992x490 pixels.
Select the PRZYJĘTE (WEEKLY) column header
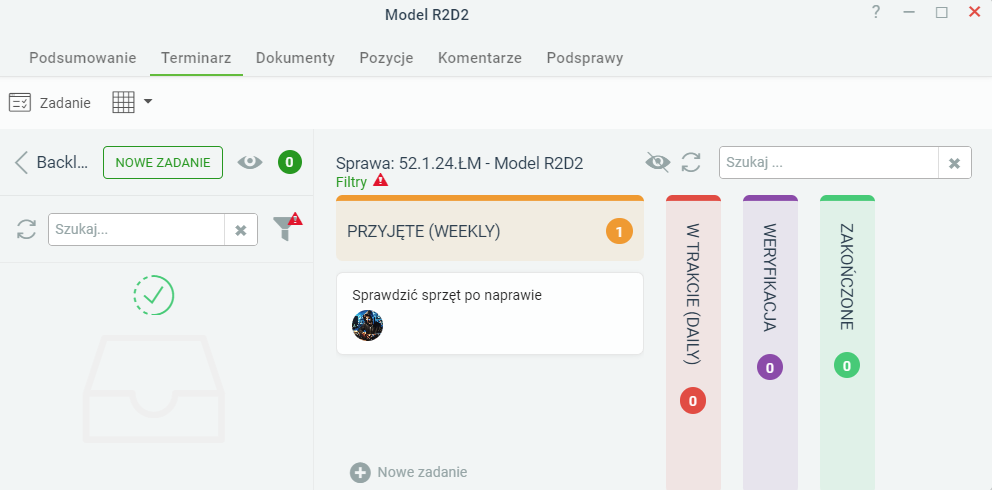tap(490, 230)
